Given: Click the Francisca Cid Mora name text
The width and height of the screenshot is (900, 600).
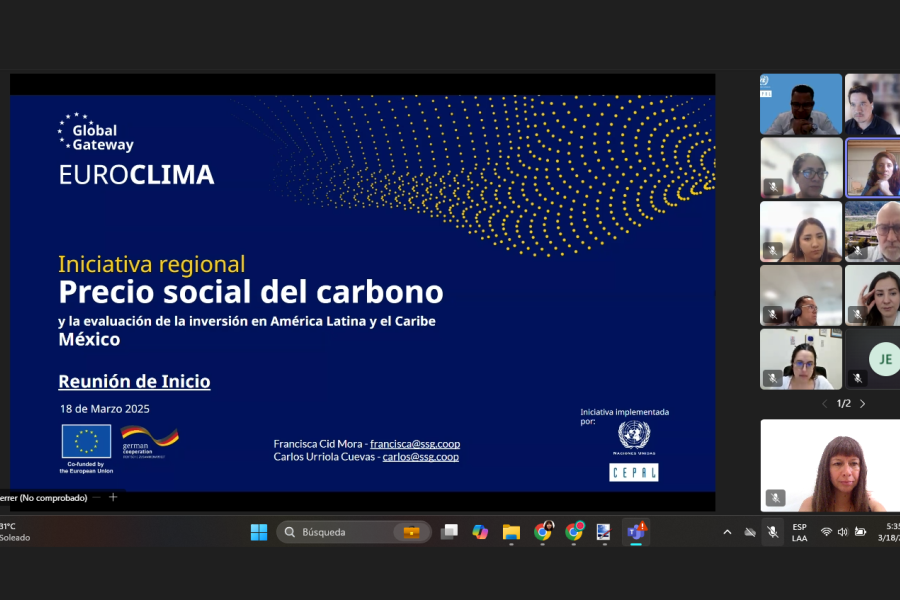Looking at the screenshot, I should pyautogui.click(x=317, y=444).
